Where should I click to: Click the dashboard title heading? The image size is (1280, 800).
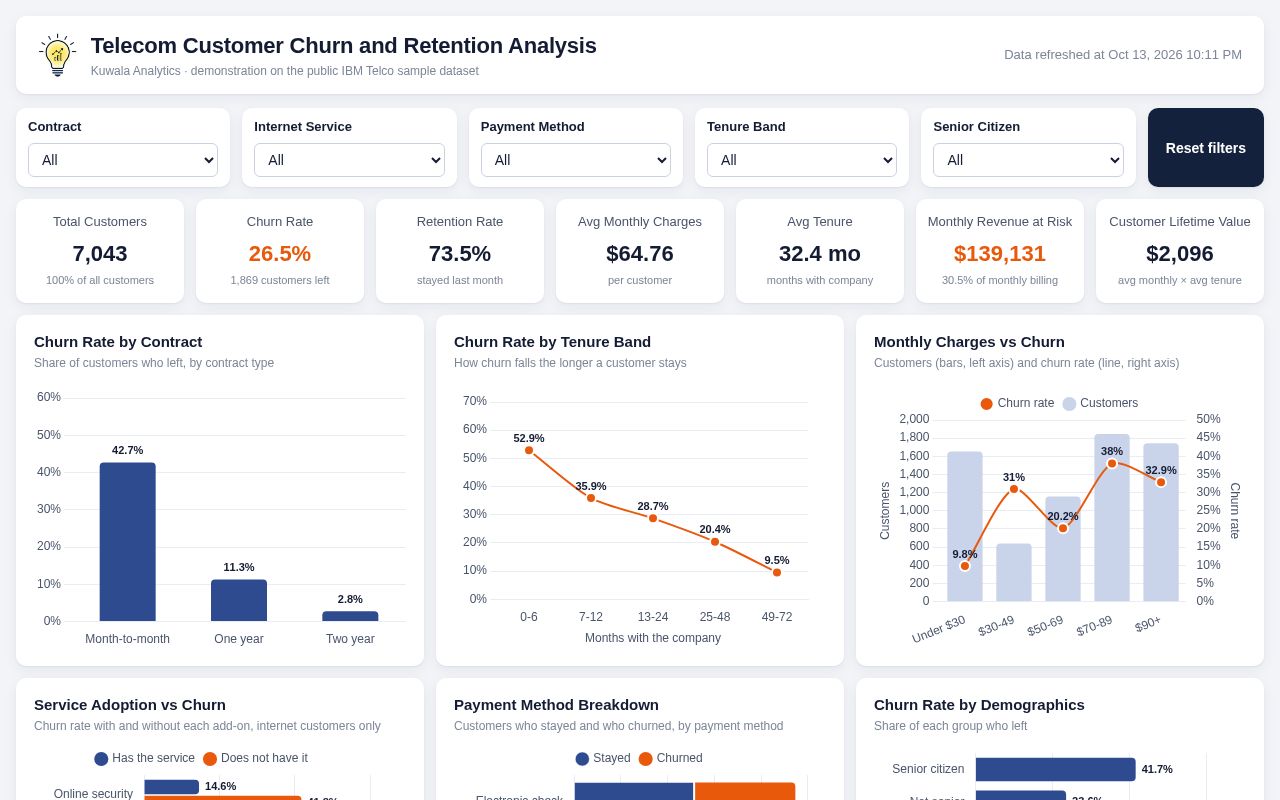(344, 46)
